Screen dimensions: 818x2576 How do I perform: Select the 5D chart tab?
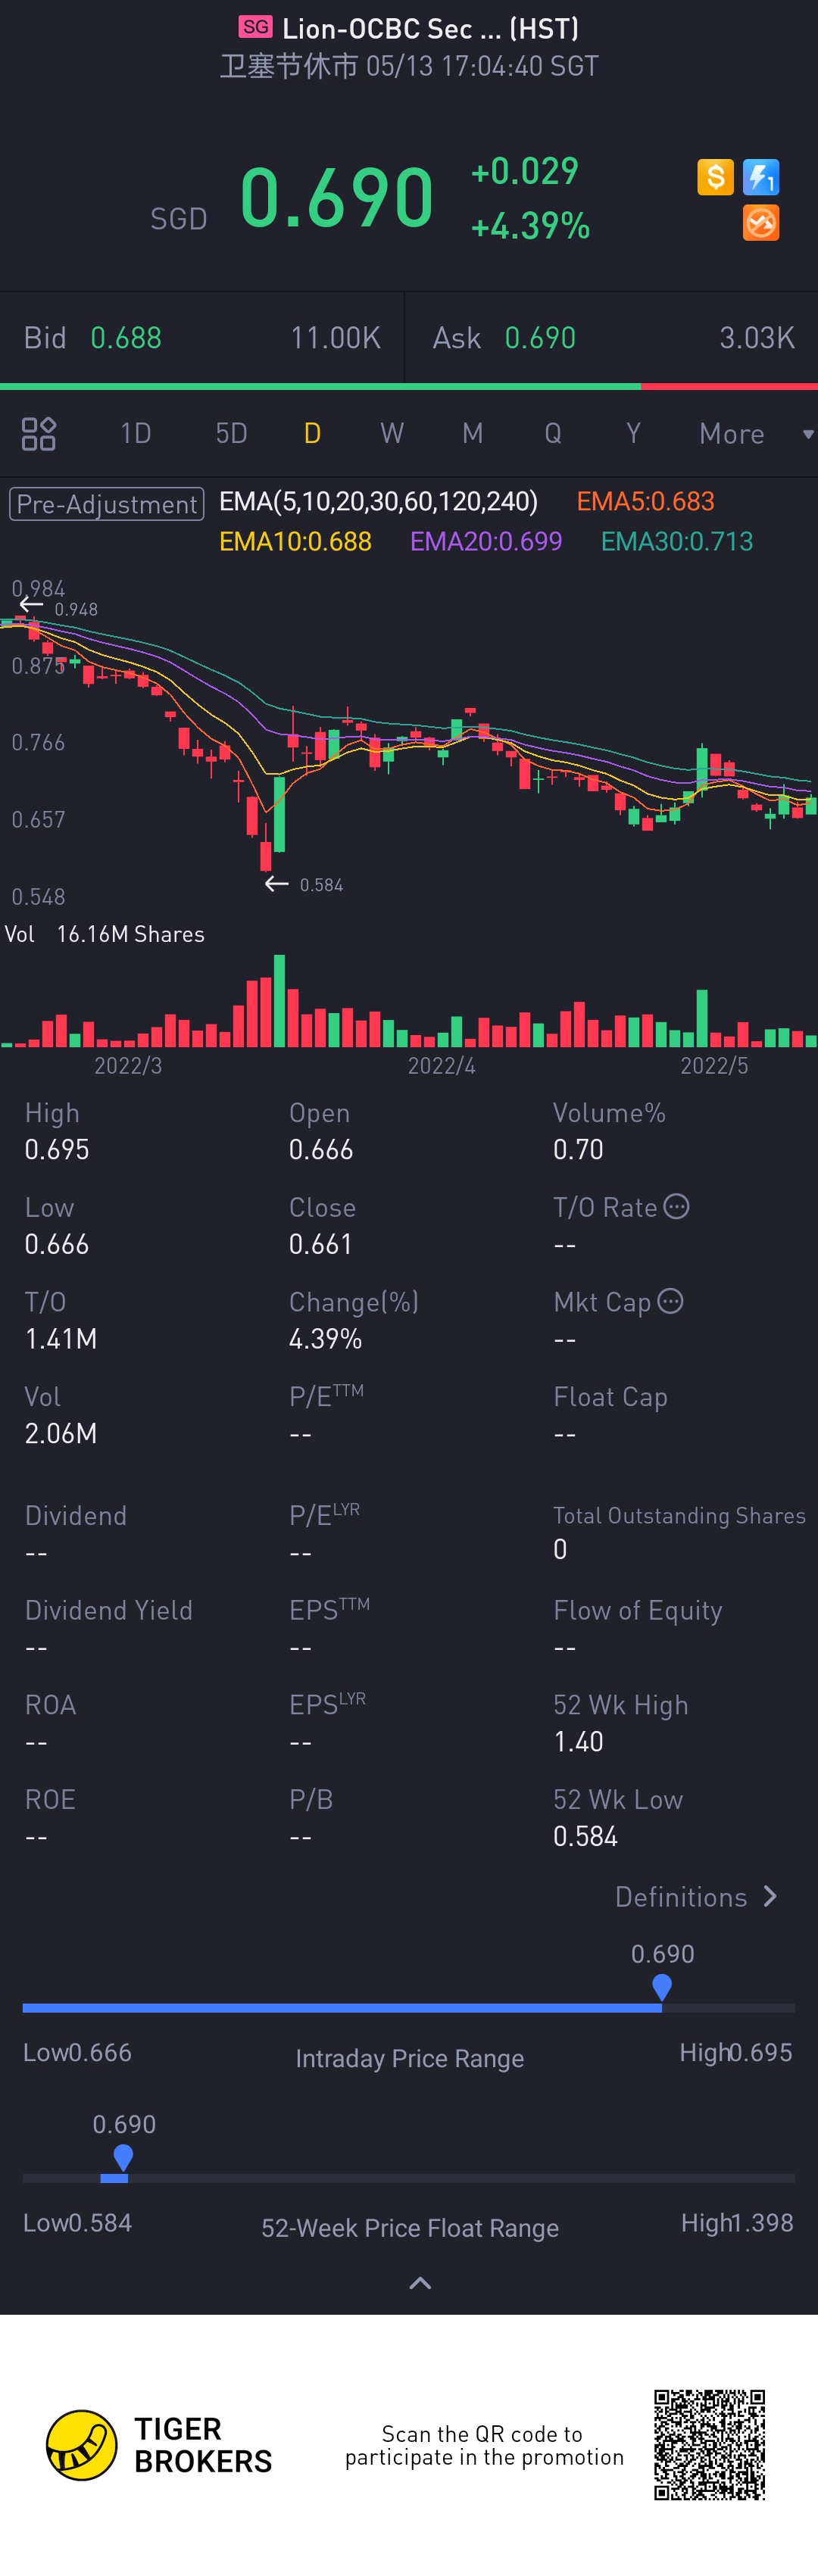(x=231, y=433)
